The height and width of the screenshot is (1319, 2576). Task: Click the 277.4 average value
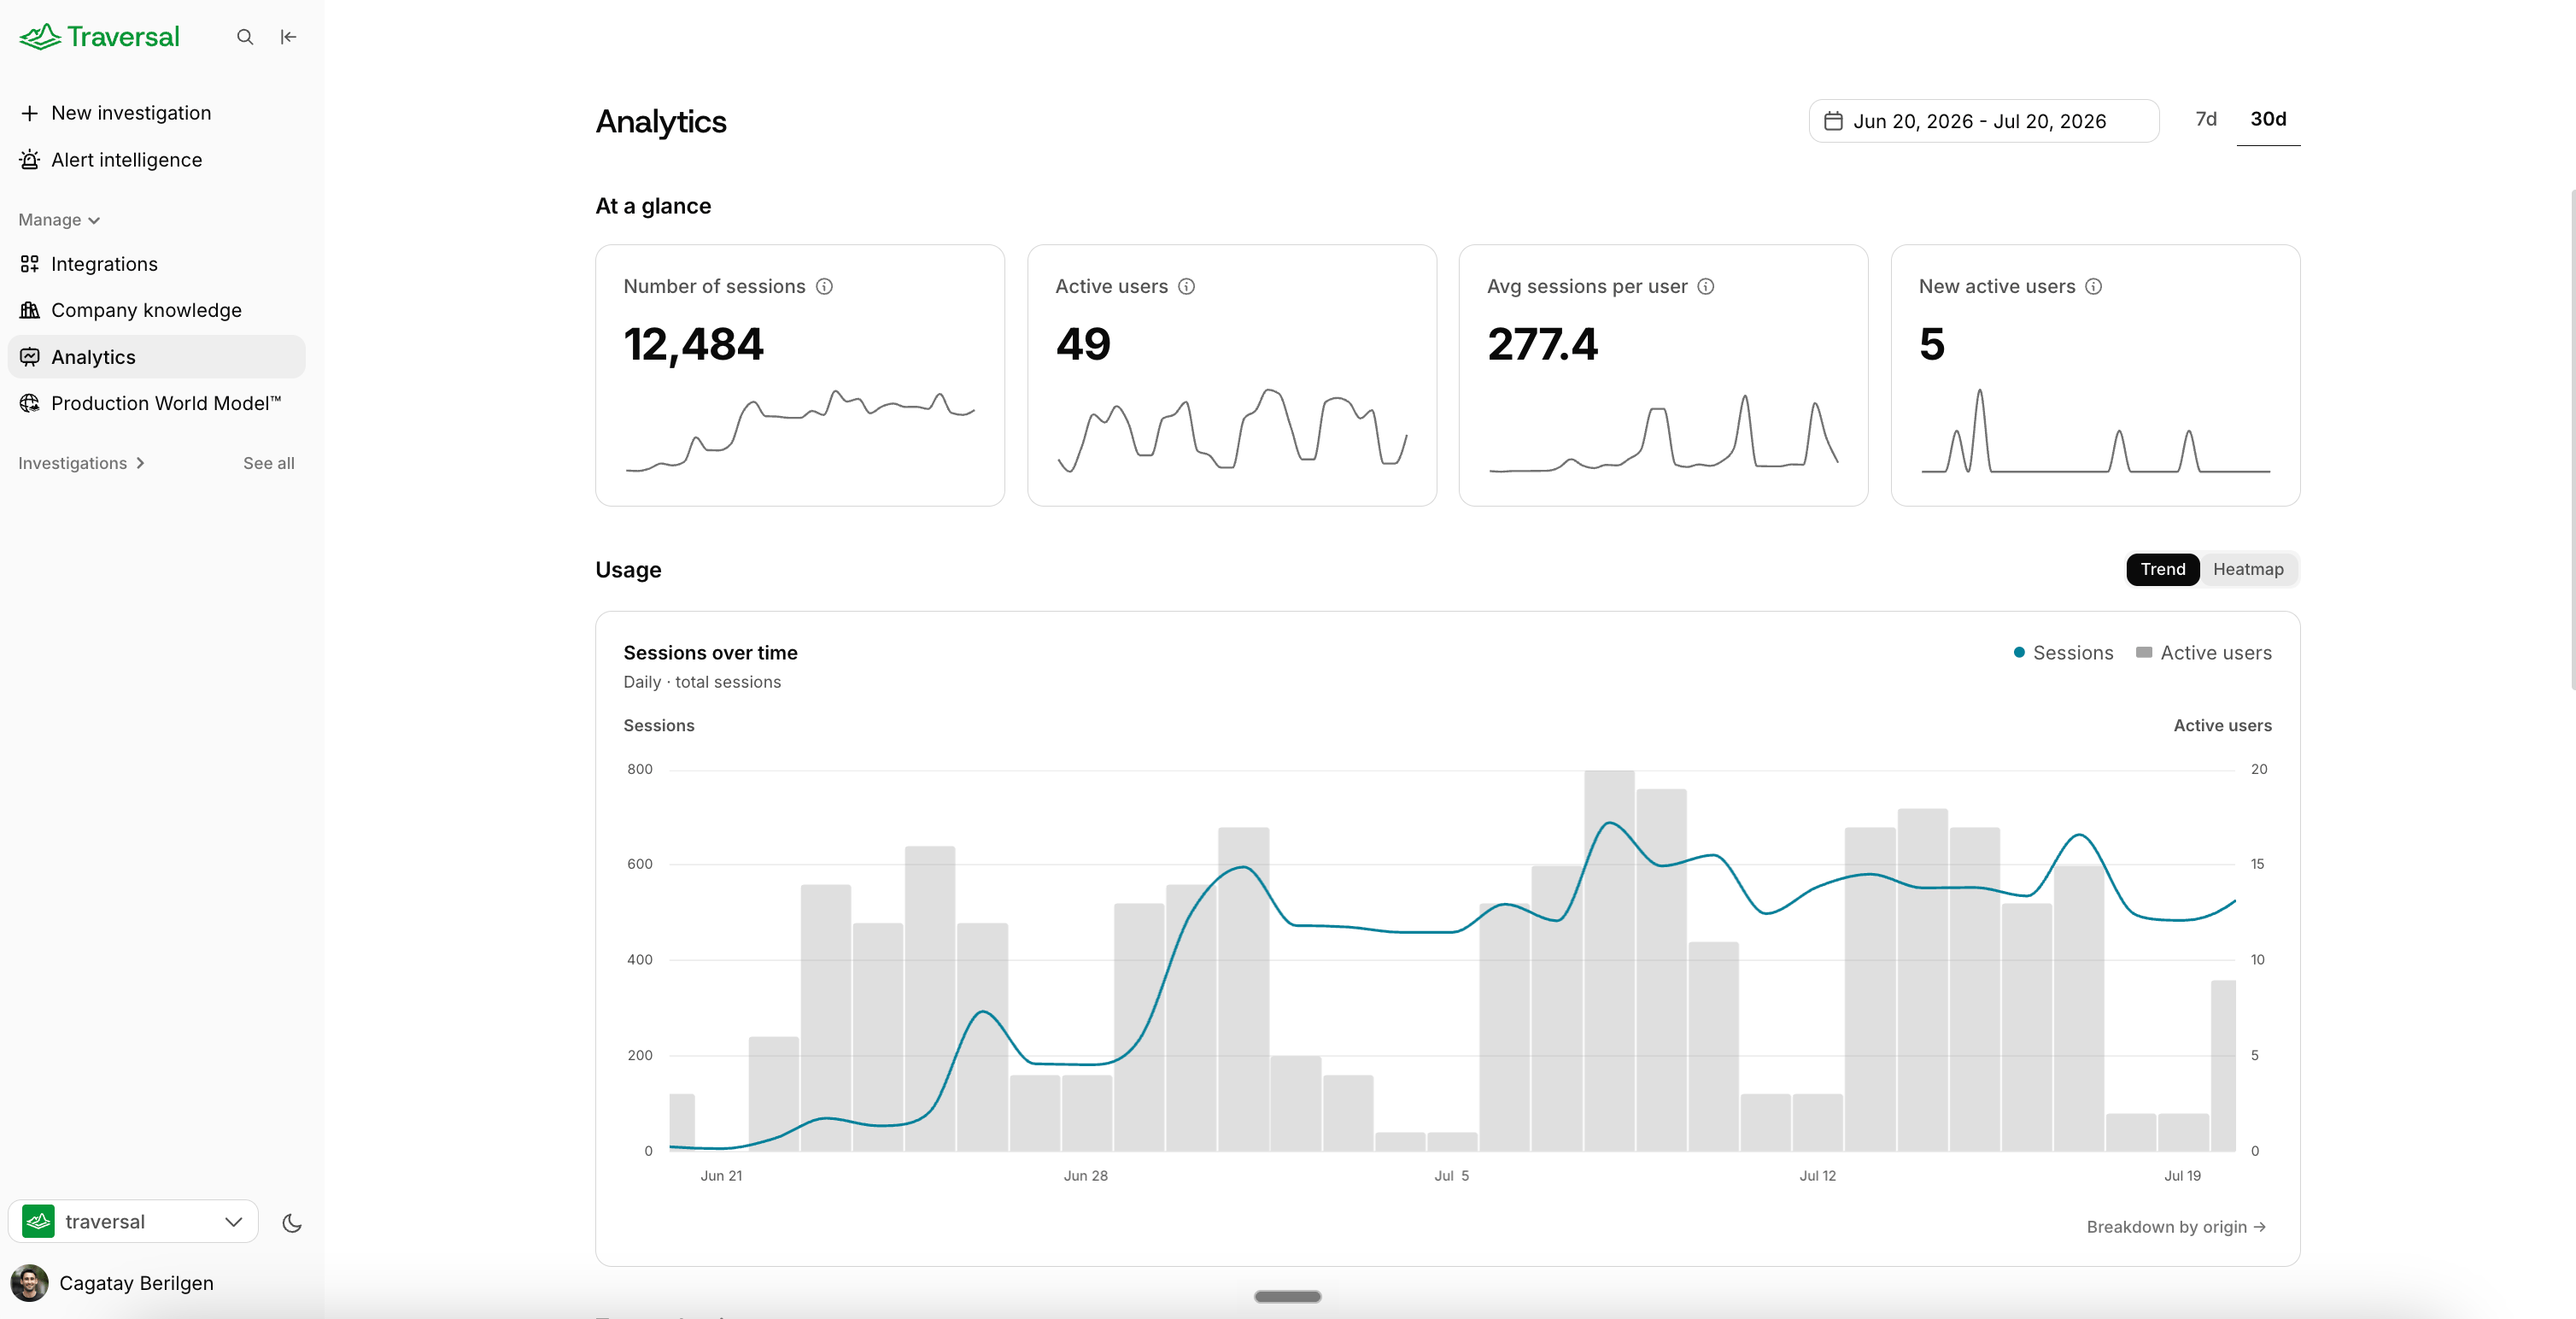1542,344
